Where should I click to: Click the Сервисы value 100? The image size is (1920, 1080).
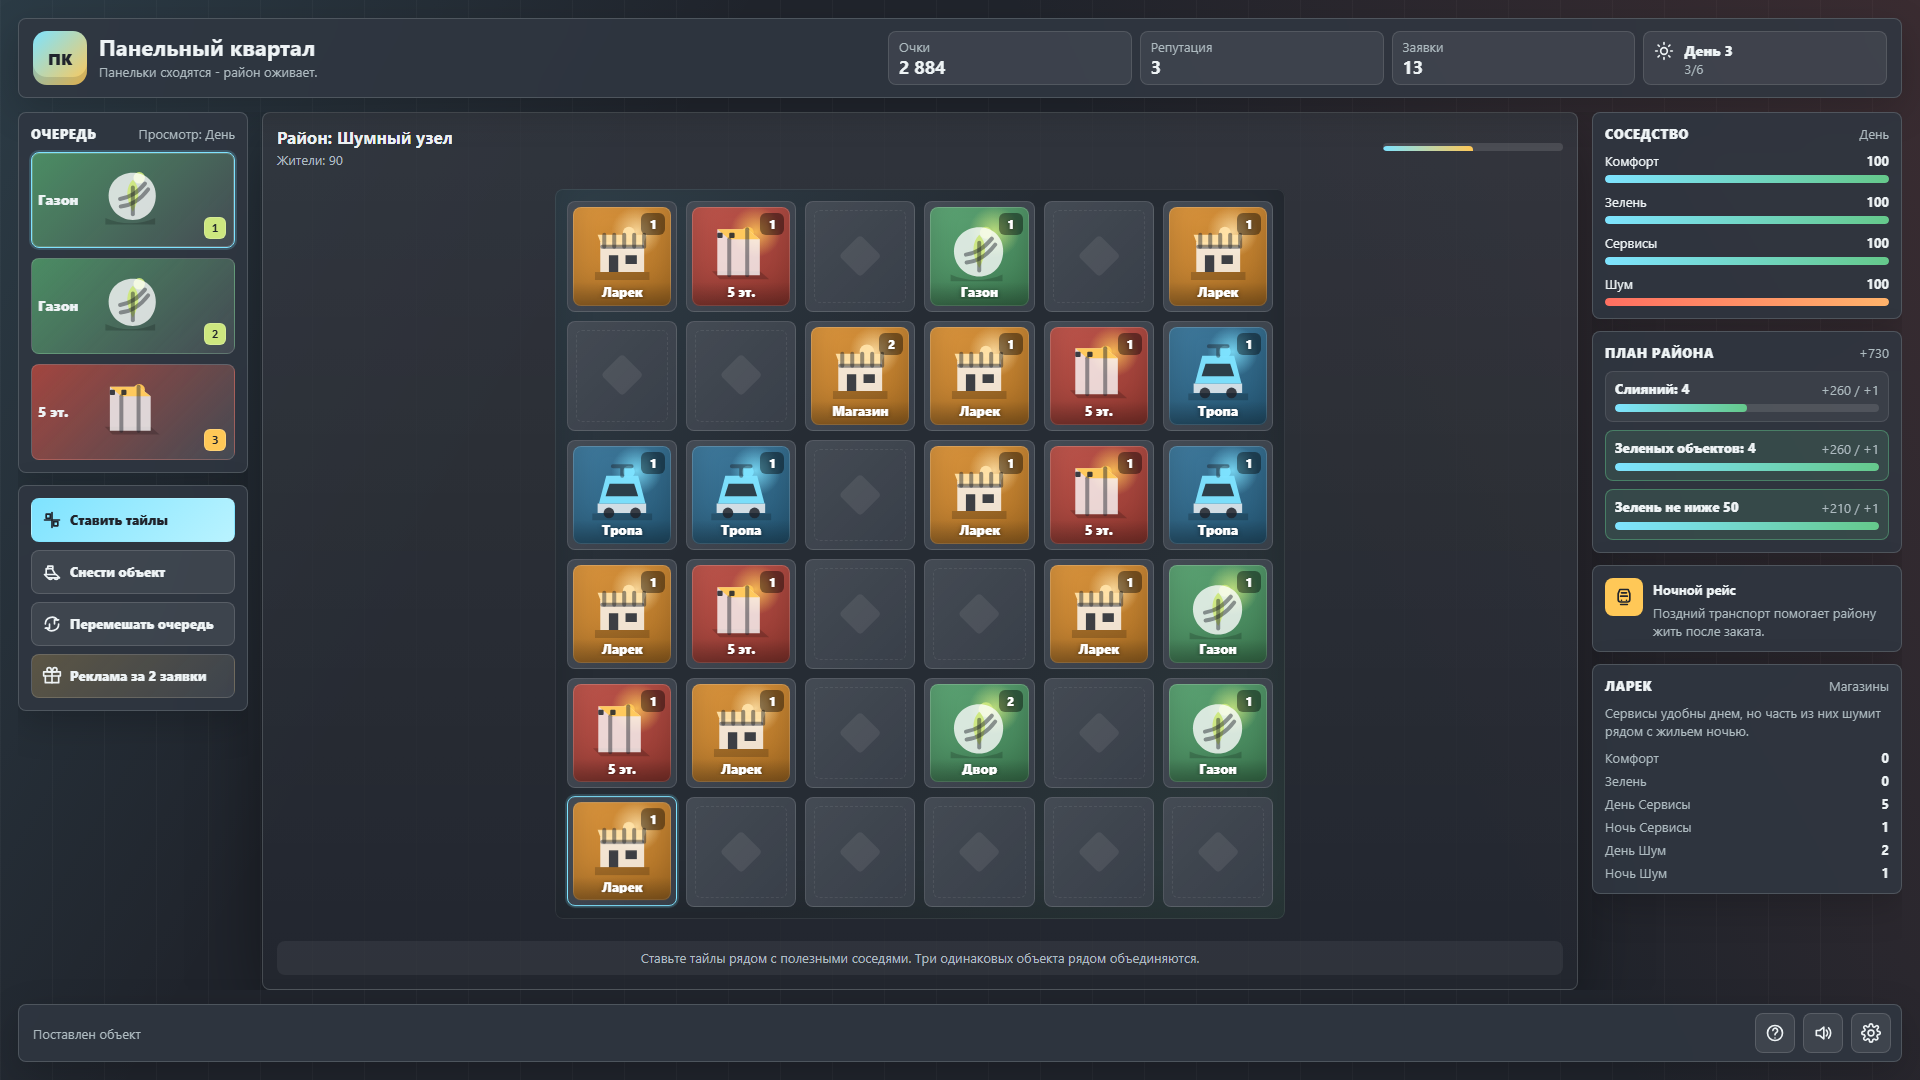pos(1877,243)
